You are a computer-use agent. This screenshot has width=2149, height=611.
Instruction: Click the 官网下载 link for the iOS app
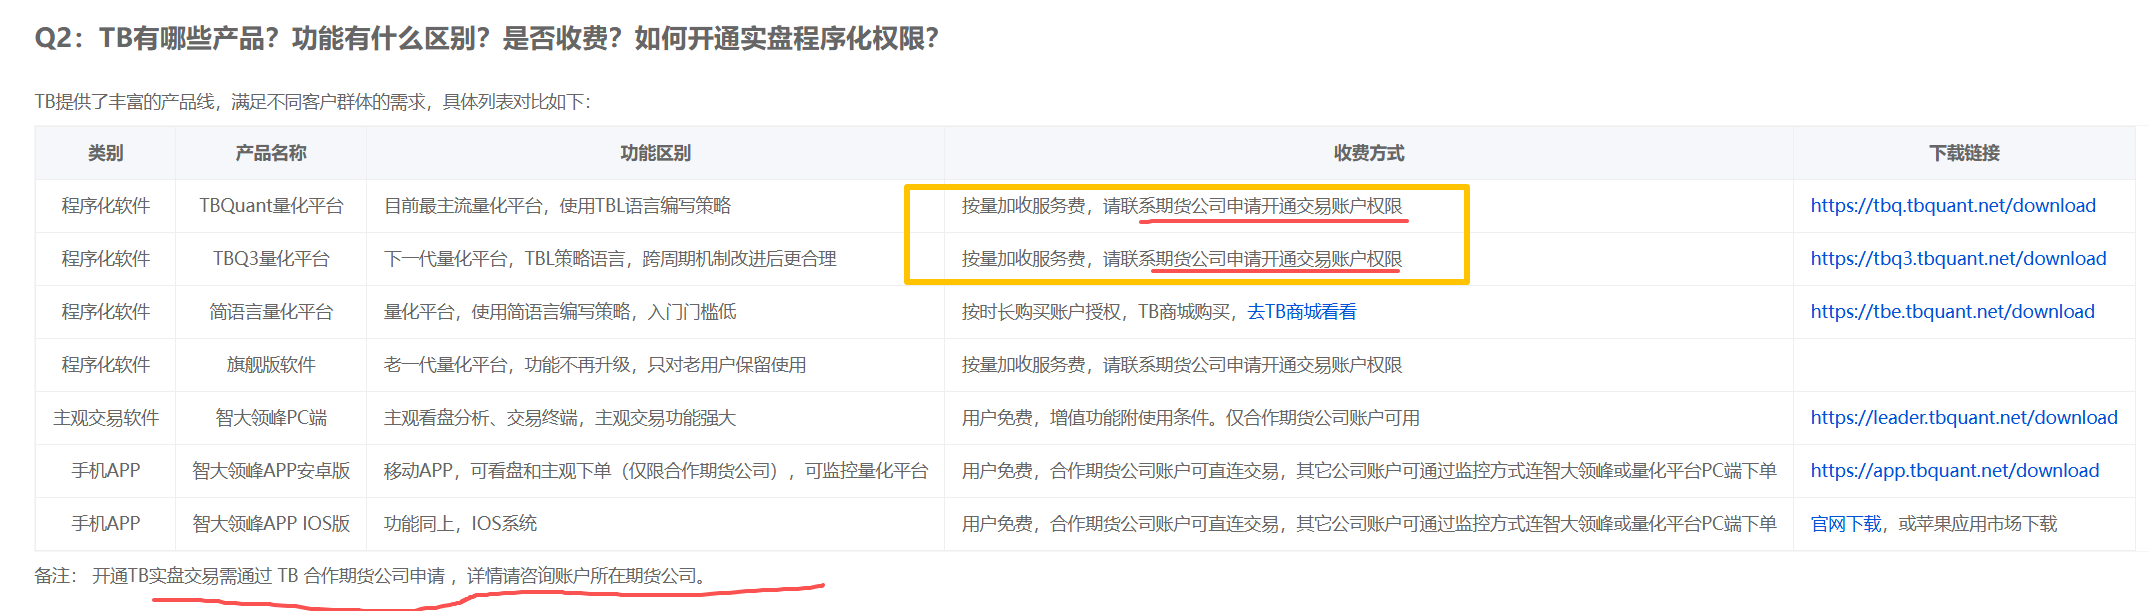click(1845, 524)
